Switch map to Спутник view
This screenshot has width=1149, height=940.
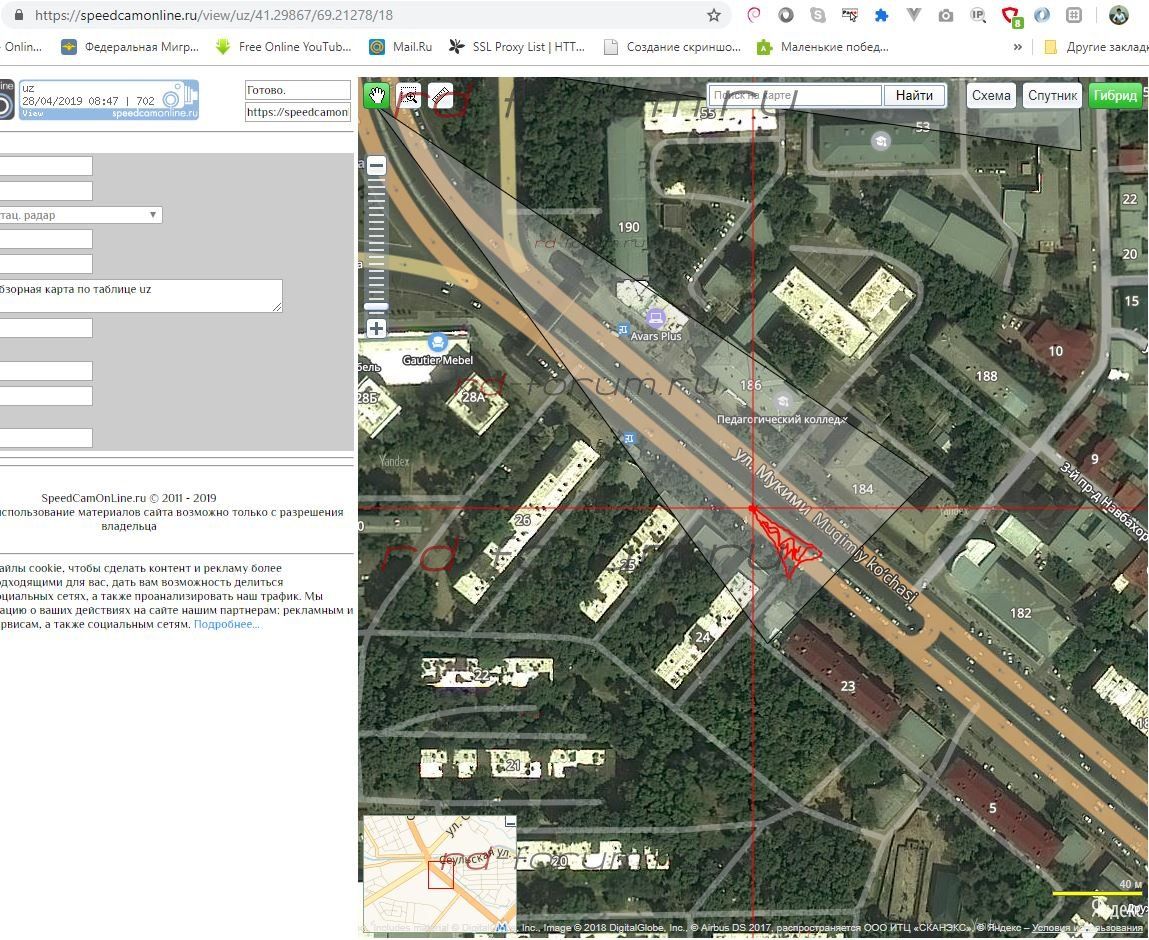tap(1052, 95)
